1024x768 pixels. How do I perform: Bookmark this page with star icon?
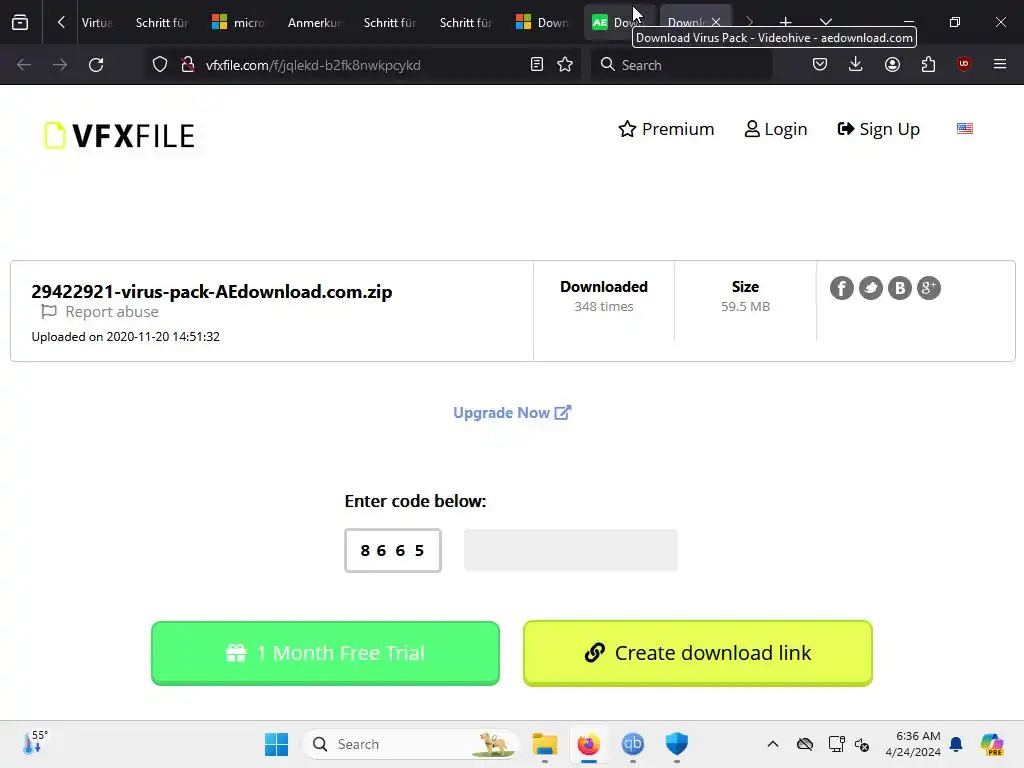565,65
